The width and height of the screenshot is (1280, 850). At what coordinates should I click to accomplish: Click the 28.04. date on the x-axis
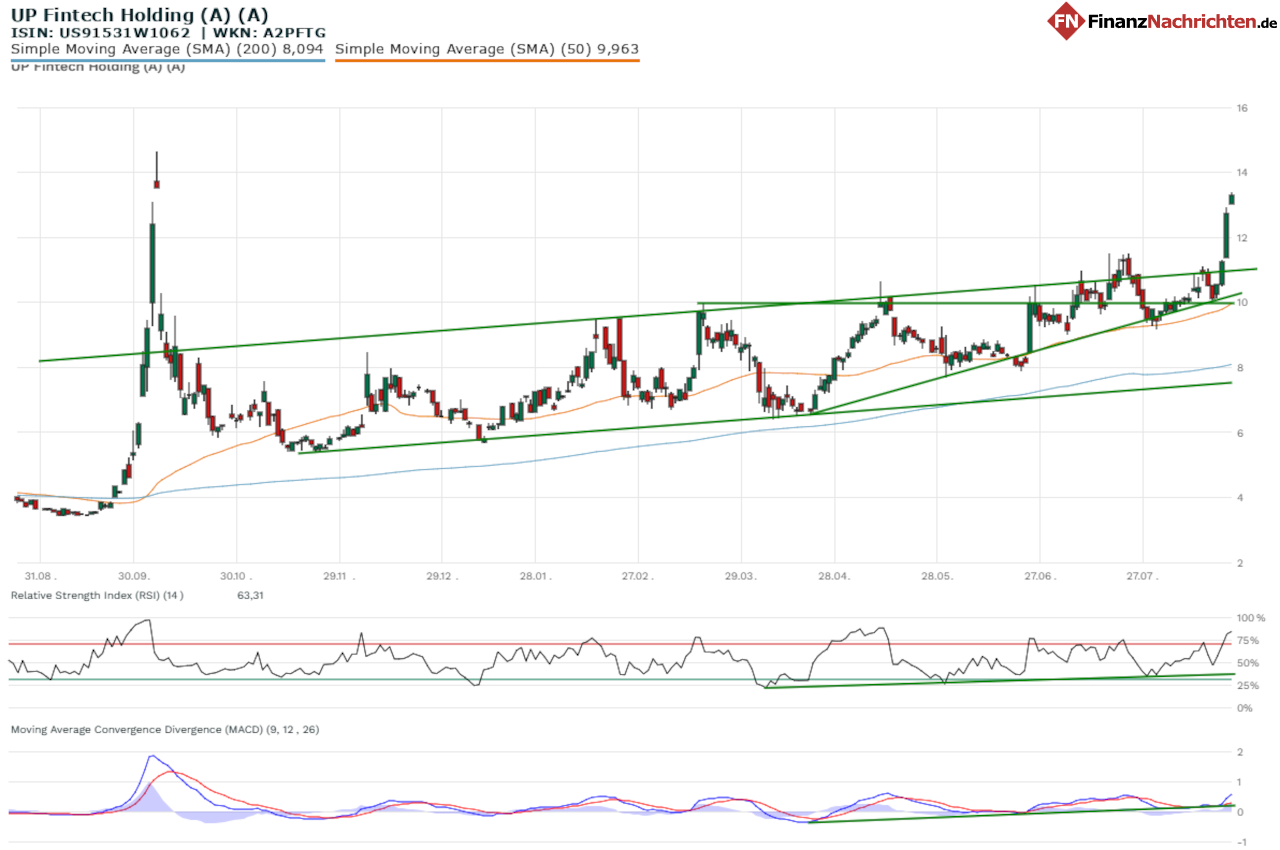[x=834, y=577]
